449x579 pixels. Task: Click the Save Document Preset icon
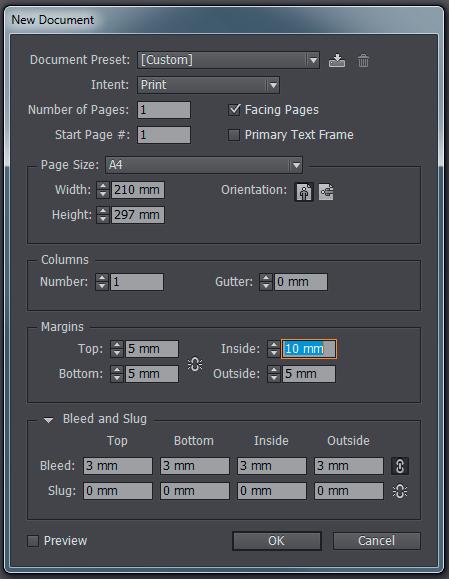(x=337, y=60)
